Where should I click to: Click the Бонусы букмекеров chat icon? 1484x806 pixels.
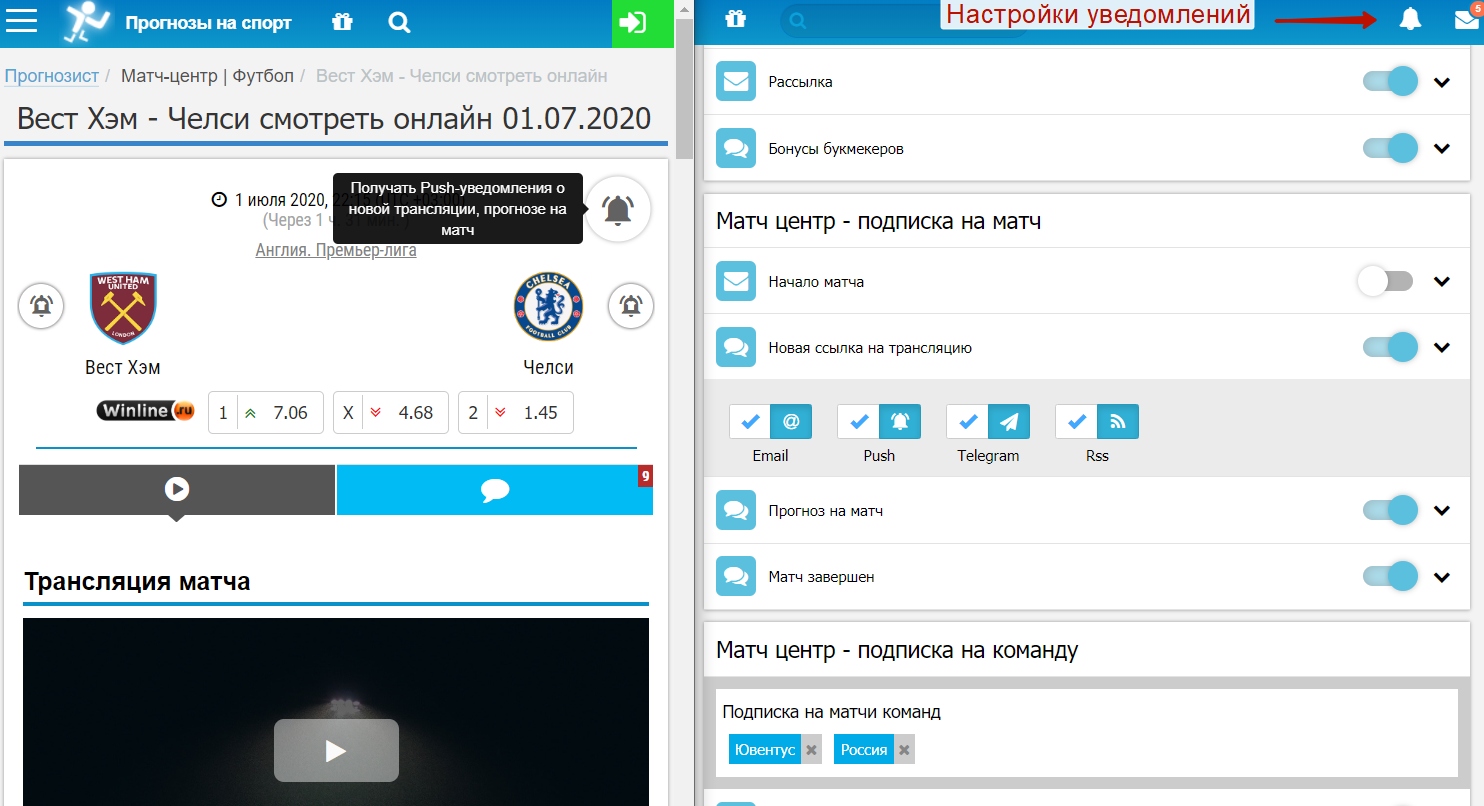point(736,148)
